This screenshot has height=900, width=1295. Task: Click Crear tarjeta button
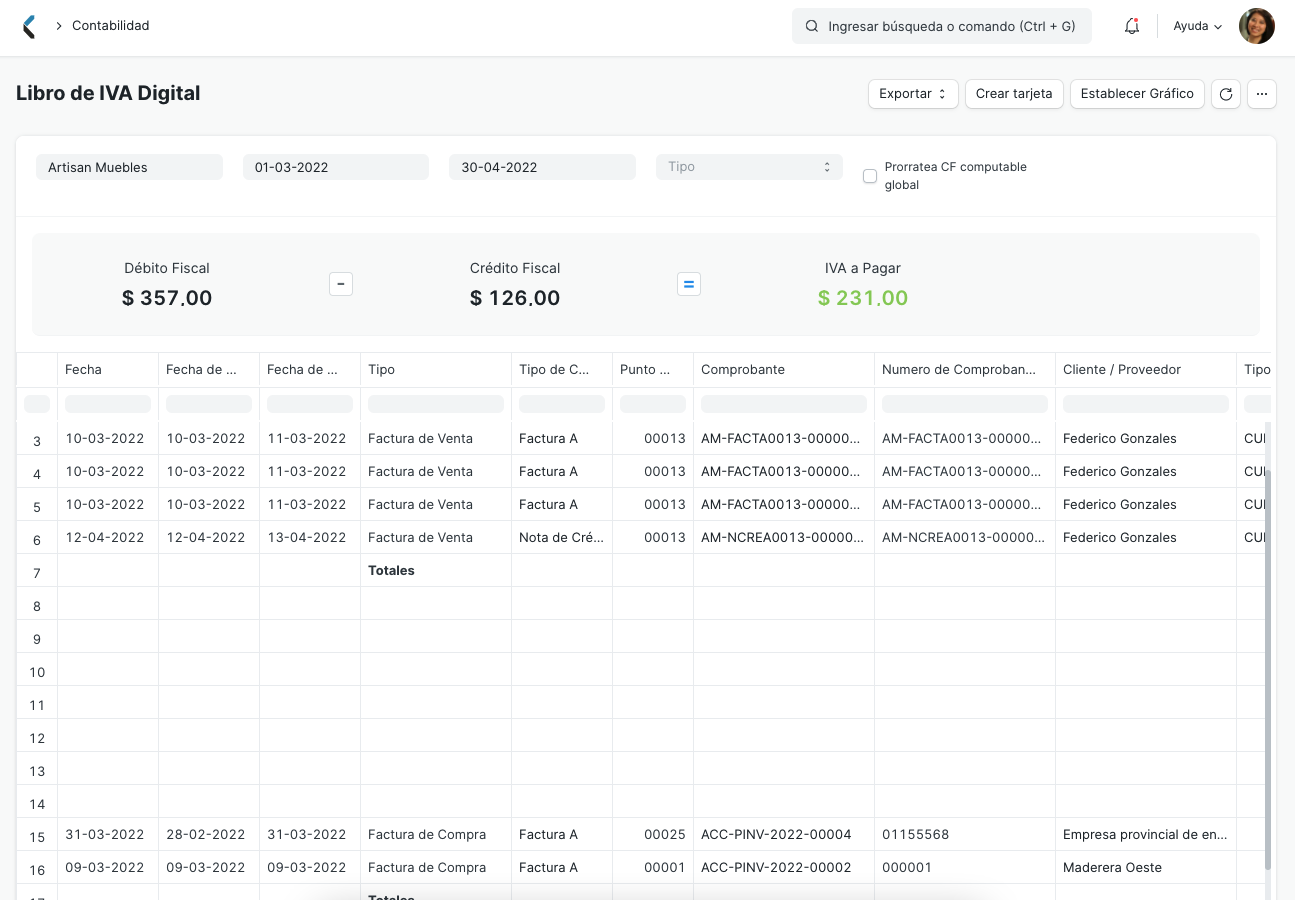click(1014, 94)
